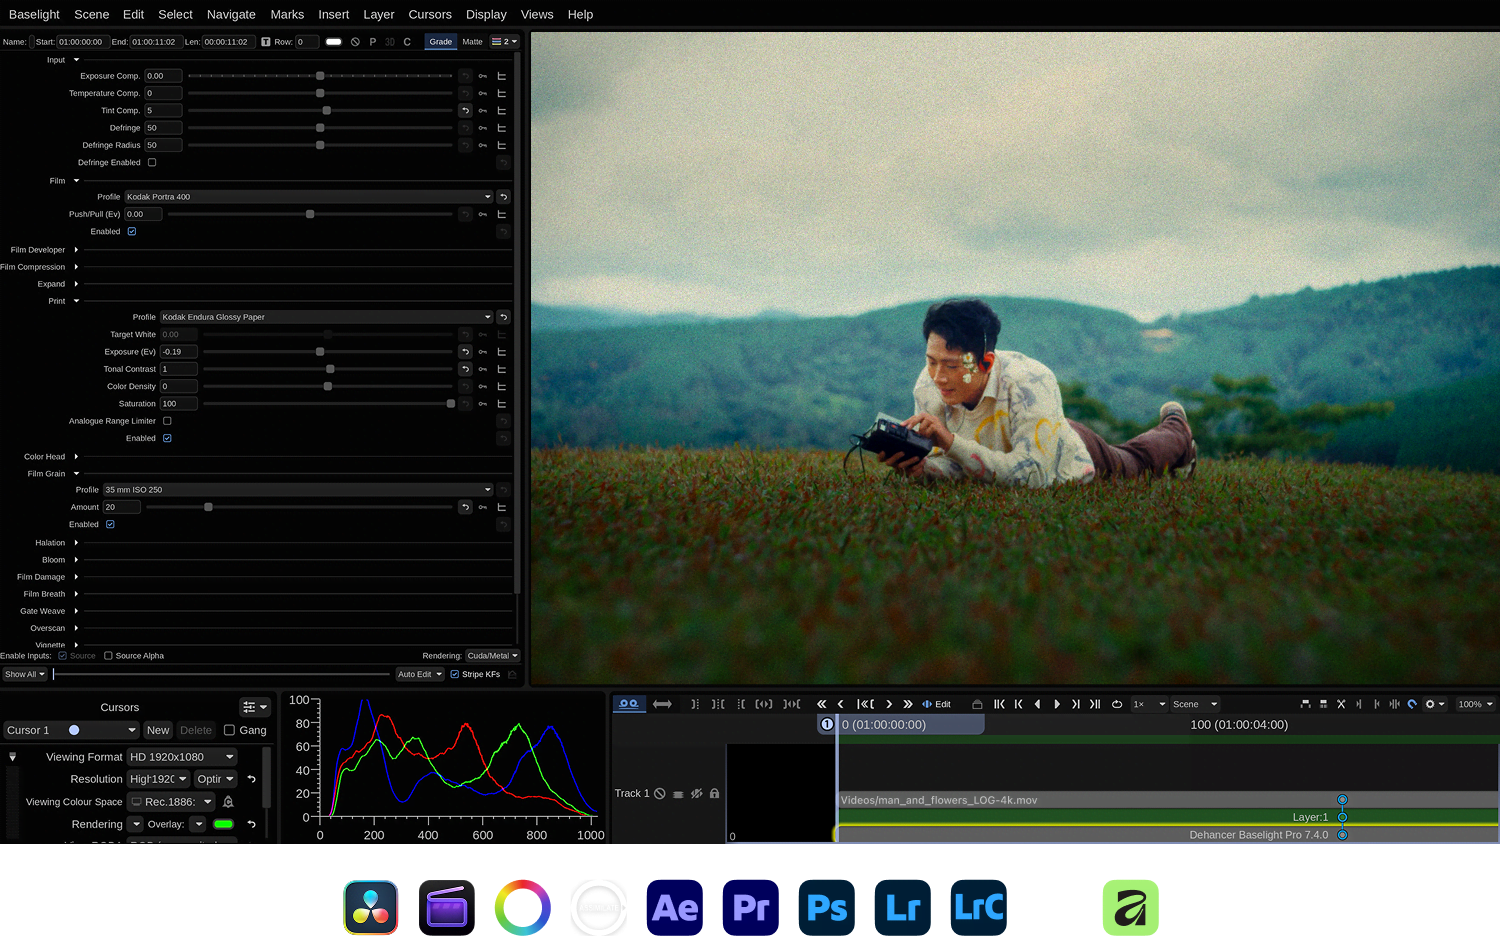Open the green Affinity 'a' icon

click(x=1131, y=908)
